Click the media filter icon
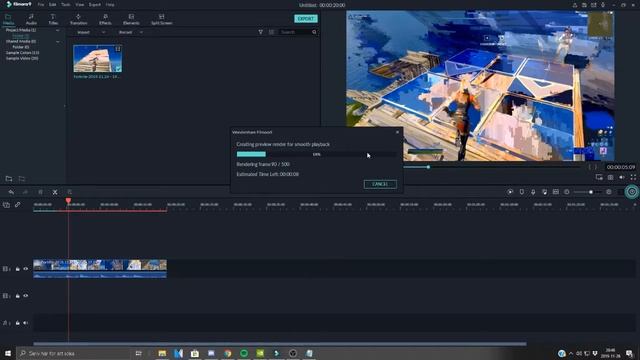This screenshot has height=360, width=640. point(260,32)
